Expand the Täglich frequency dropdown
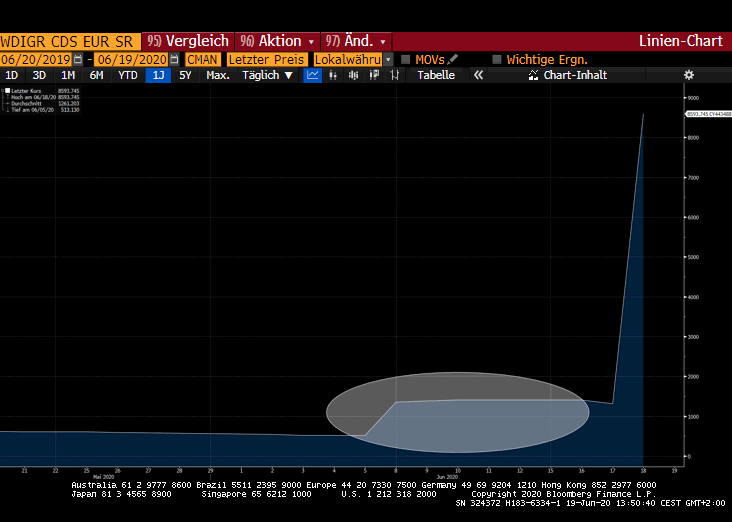 click(267, 75)
